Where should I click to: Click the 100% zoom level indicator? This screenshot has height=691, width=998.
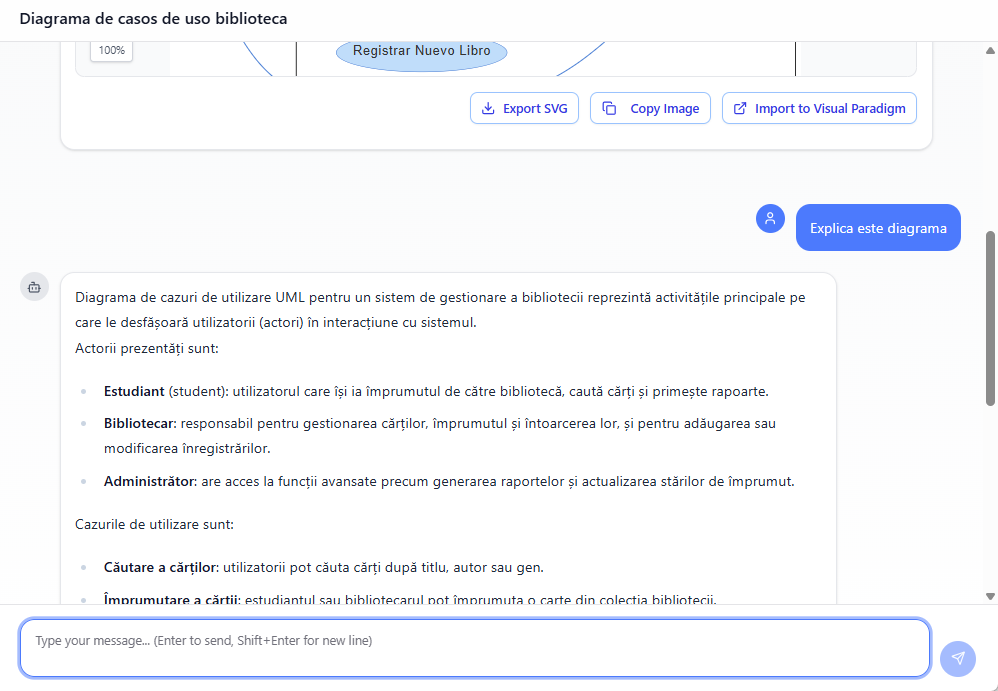111,50
